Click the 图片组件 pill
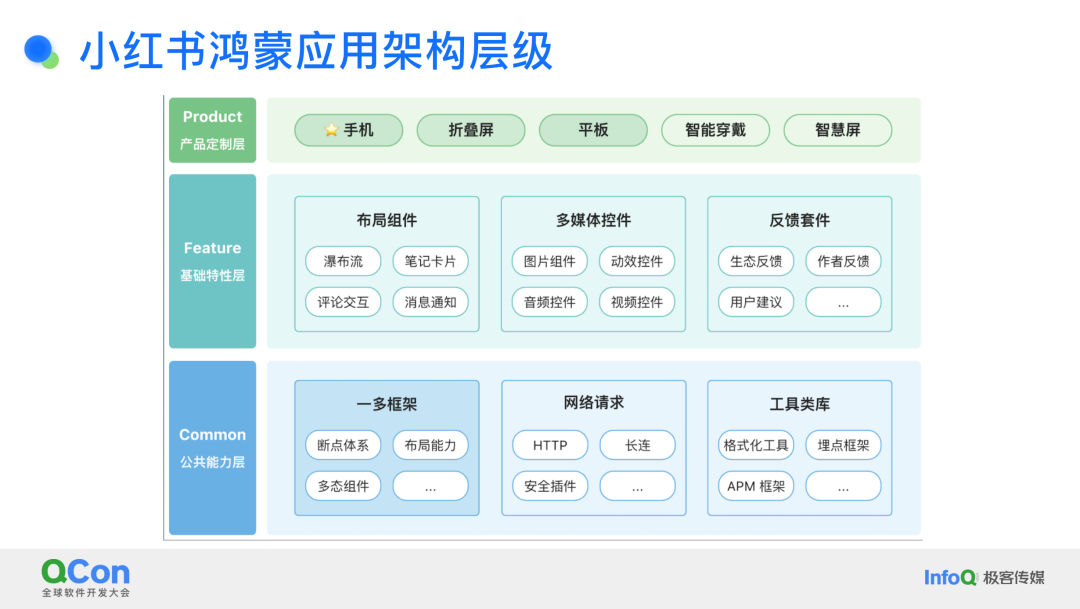Image resolution: width=1080 pixels, height=609 pixels. point(550,261)
